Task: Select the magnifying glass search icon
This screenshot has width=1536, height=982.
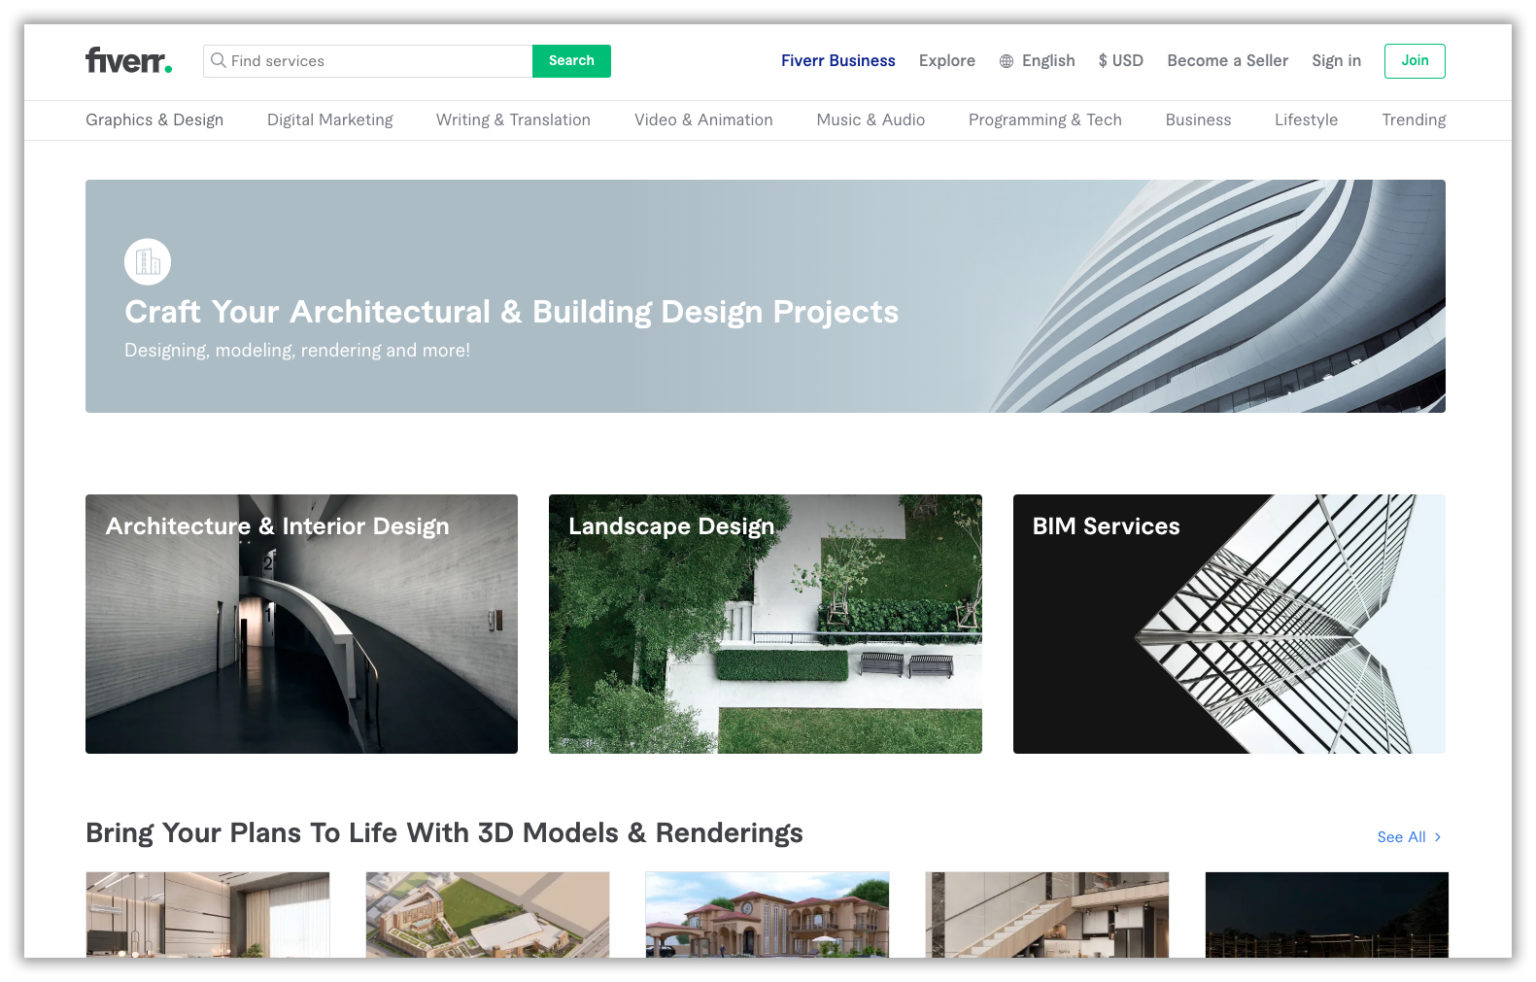Action: pos(219,61)
